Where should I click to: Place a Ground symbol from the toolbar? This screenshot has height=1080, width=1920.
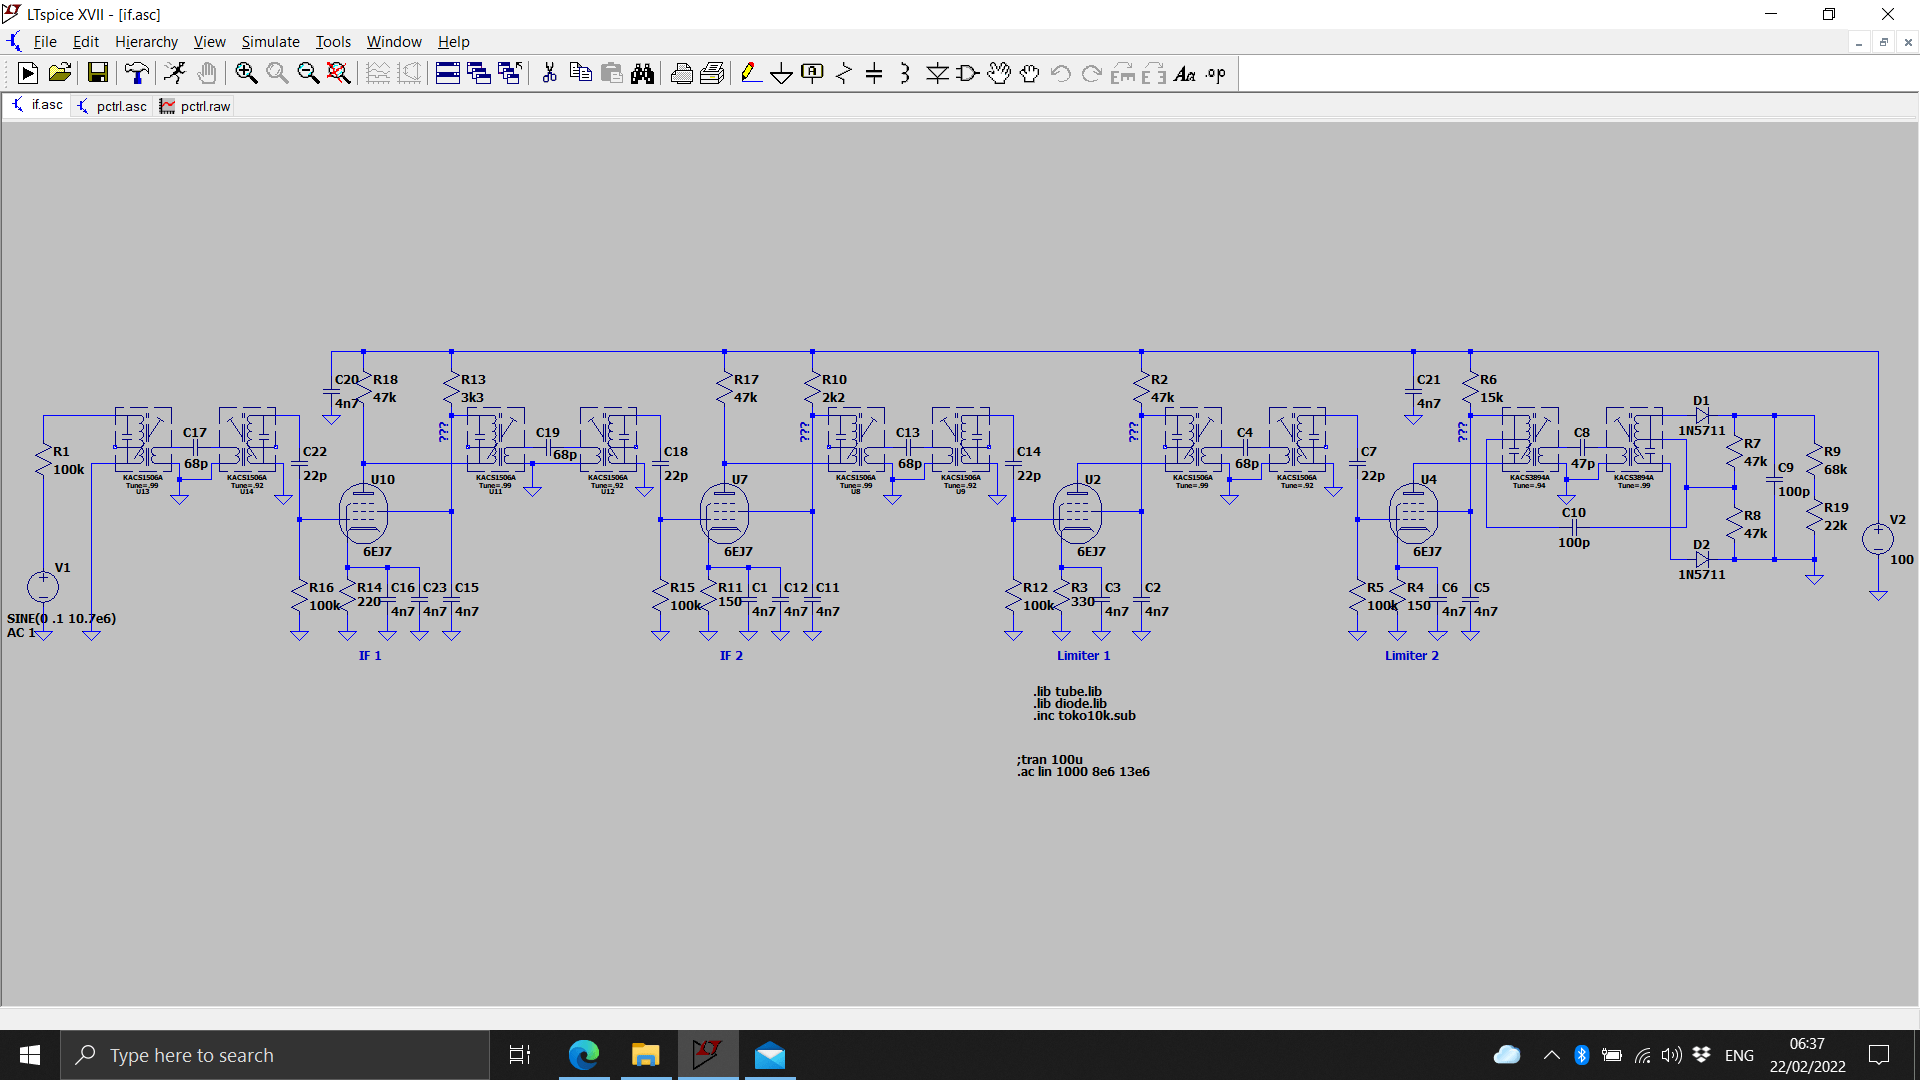781,73
